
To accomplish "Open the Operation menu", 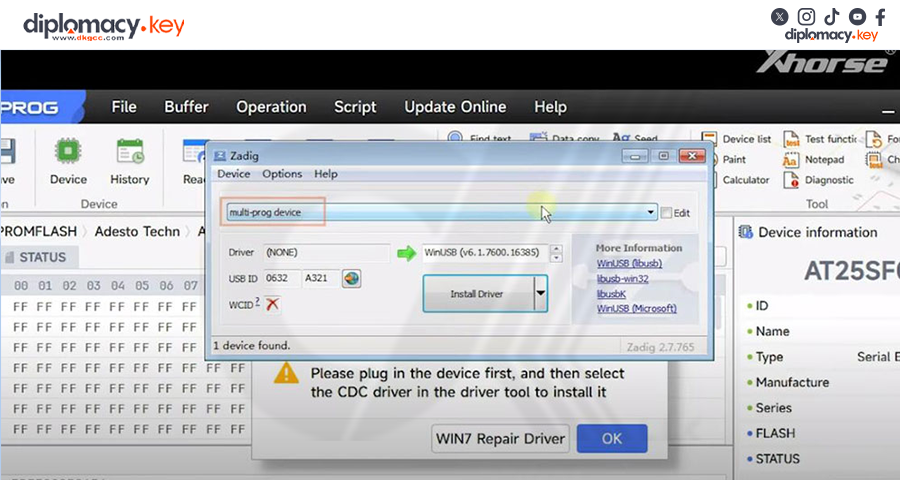I will point(271,107).
